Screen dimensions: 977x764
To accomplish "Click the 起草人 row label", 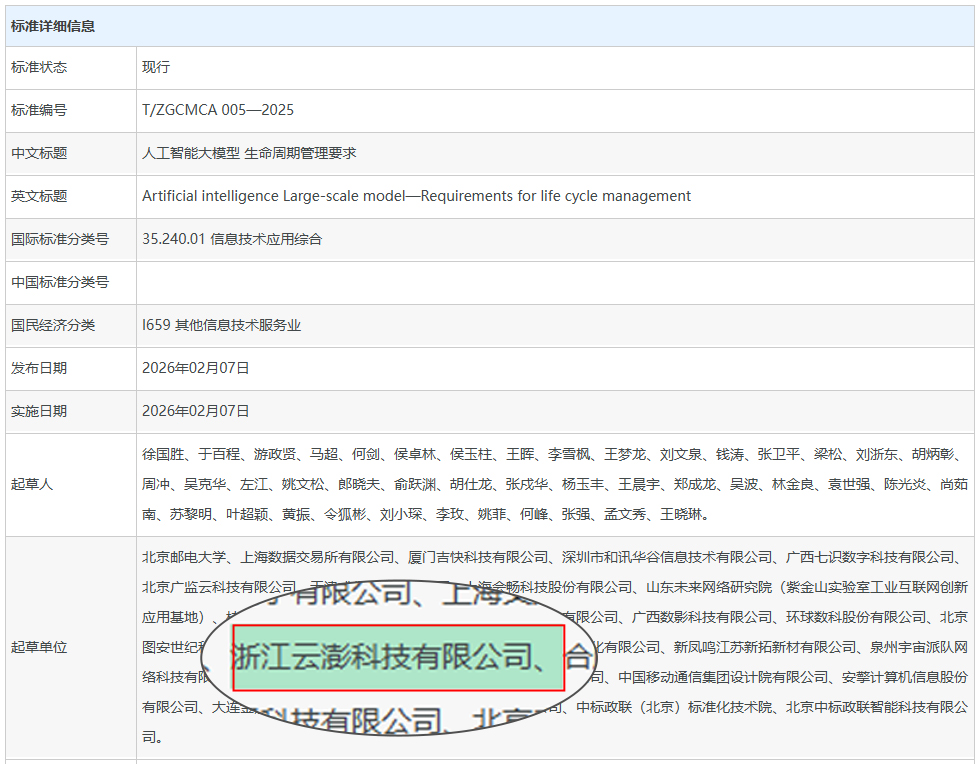I will 32,484.
